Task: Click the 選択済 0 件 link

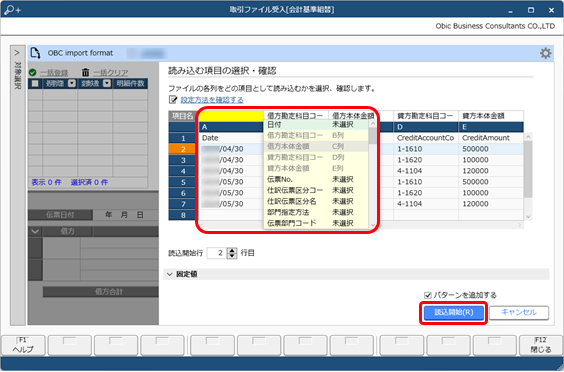Action: (89, 182)
